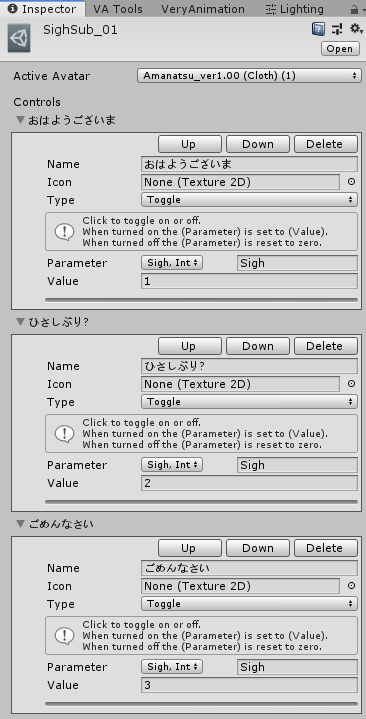Click the Icon field of ごめんなさい control
Image resolution: width=366 pixels, height=719 pixels.
pyautogui.click(x=240, y=586)
